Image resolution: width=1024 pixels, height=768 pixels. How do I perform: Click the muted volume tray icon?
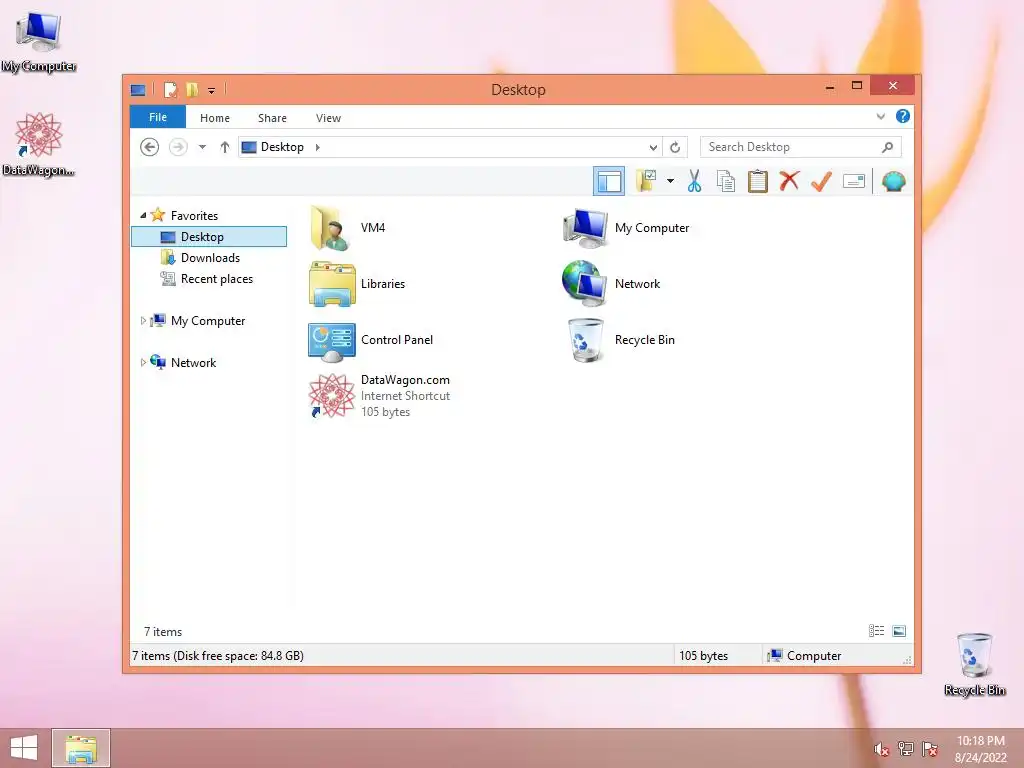point(881,749)
